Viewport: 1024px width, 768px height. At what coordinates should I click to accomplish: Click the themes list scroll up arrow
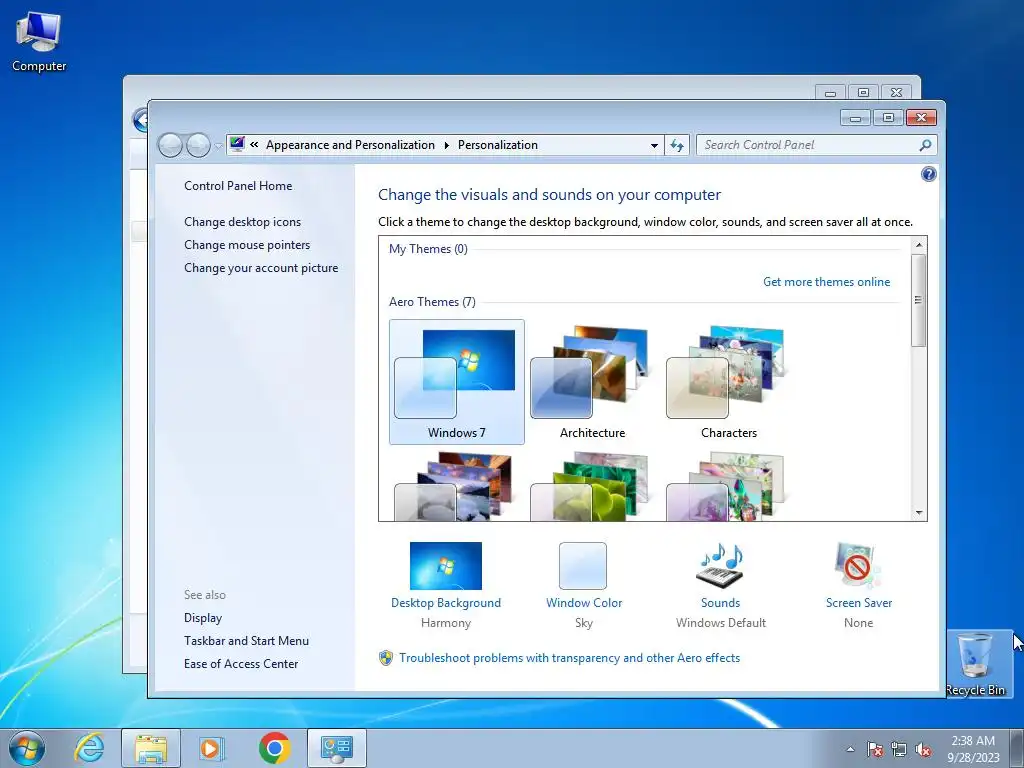click(x=919, y=245)
